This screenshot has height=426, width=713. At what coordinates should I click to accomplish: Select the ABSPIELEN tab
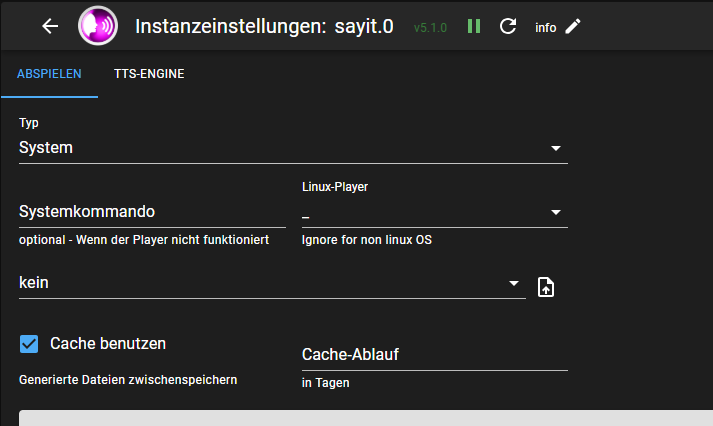pos(49,74)
